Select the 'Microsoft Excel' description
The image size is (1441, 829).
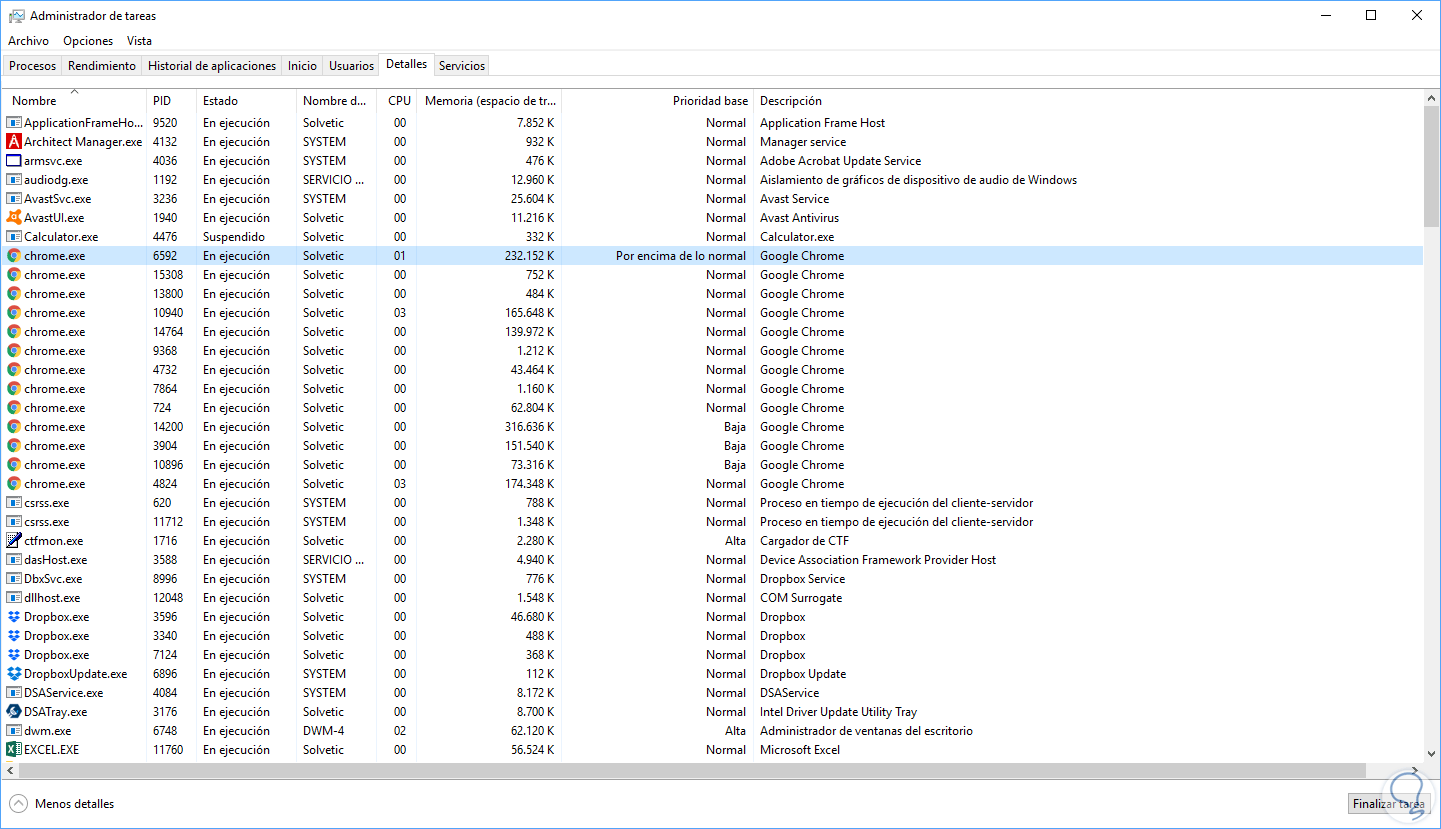pos(800,750)
